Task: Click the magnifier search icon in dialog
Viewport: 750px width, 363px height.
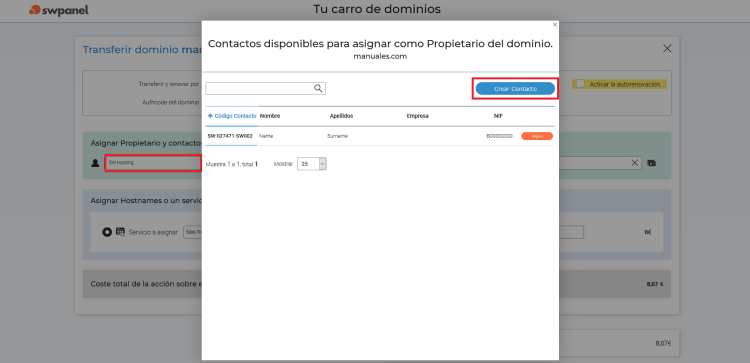Action: 318,88
